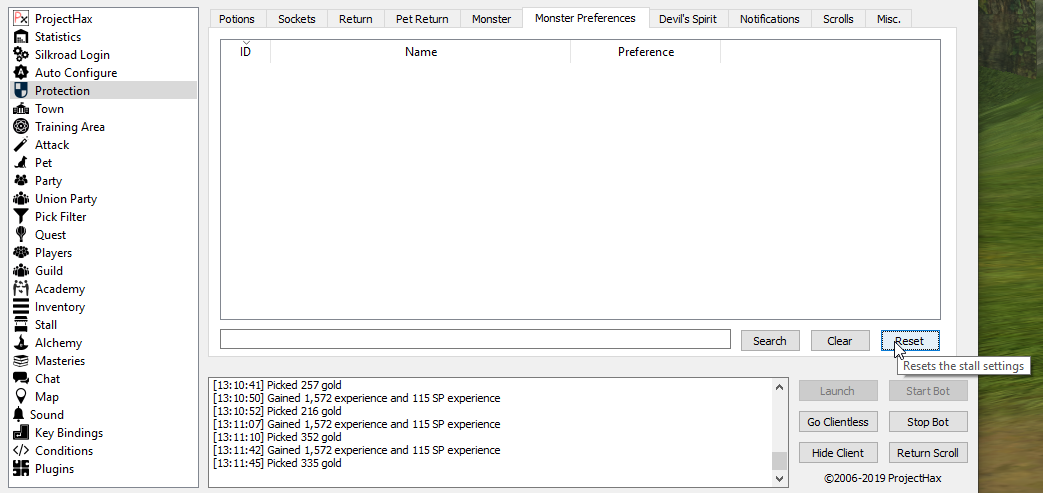
Task: Select the Attack sword icon
Action: coord(20,145)
